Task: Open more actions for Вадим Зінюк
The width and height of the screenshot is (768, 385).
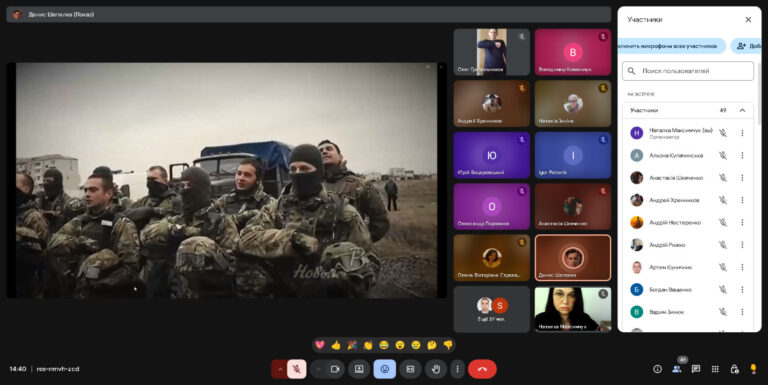Action: click(742, 312)
